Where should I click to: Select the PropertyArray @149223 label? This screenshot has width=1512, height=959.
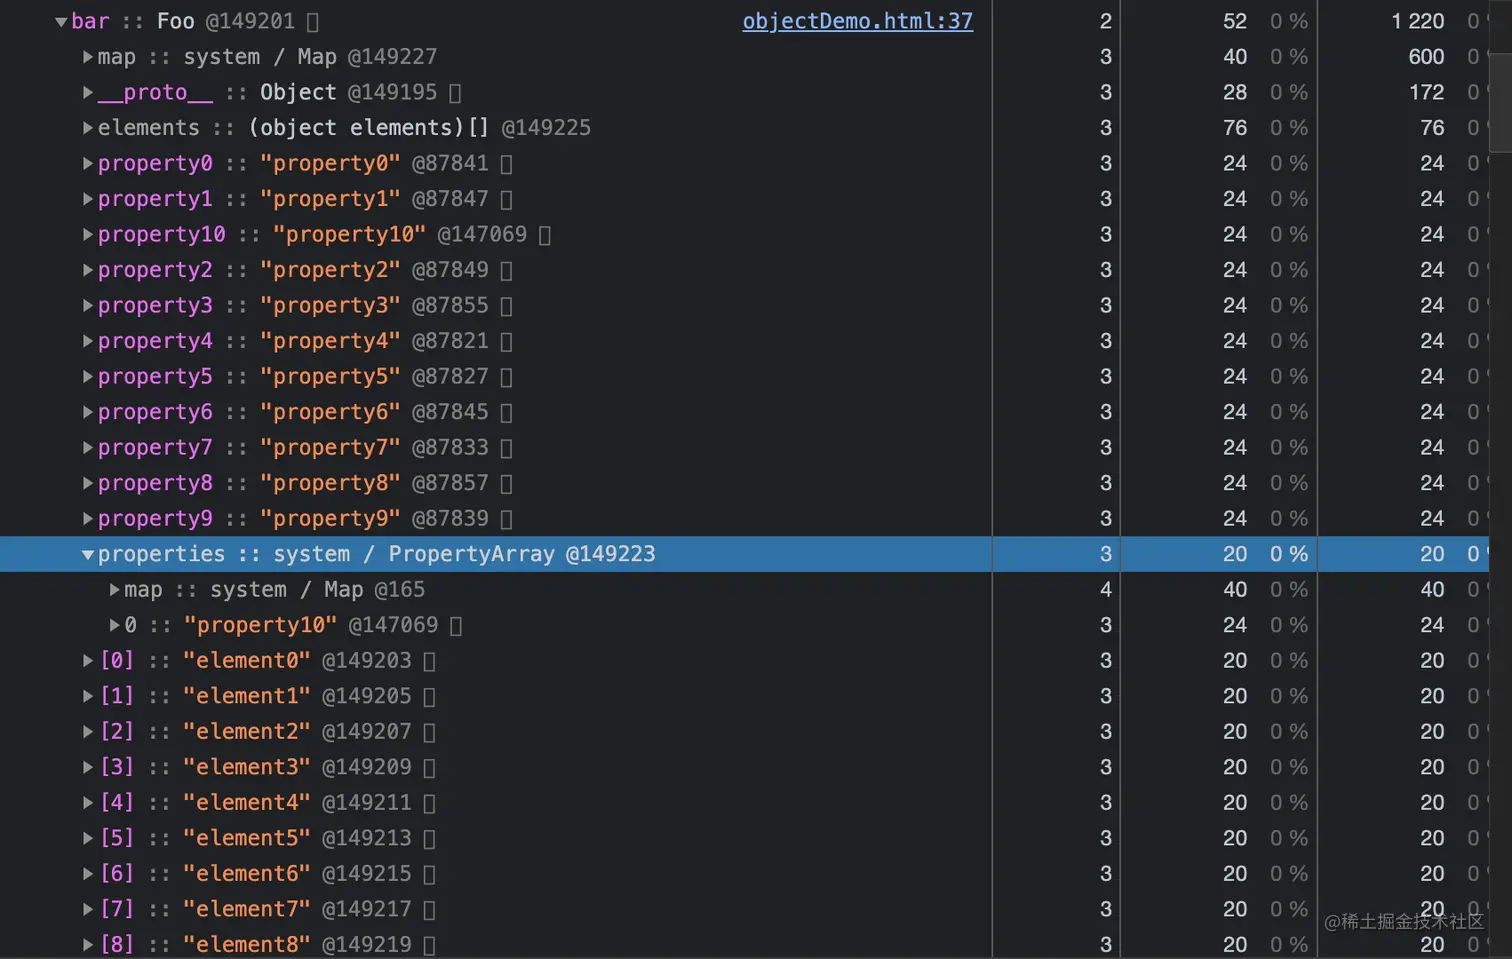522,554
